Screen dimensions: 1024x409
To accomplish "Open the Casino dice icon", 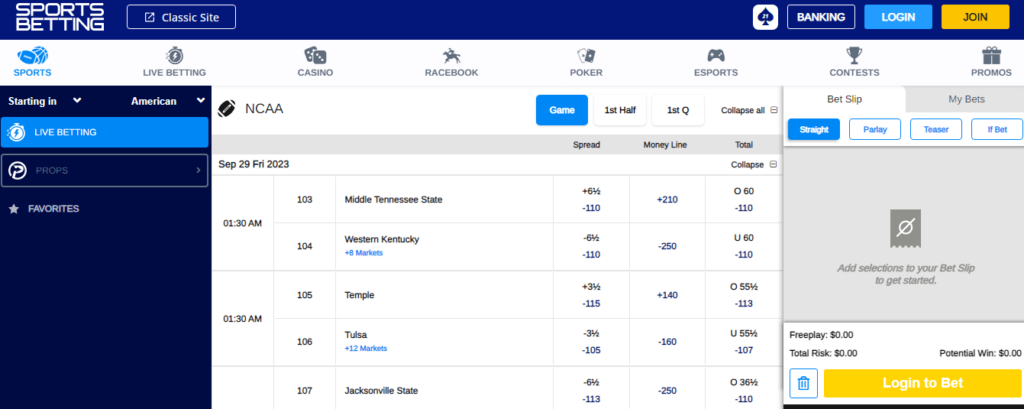I will click(315, 55).
